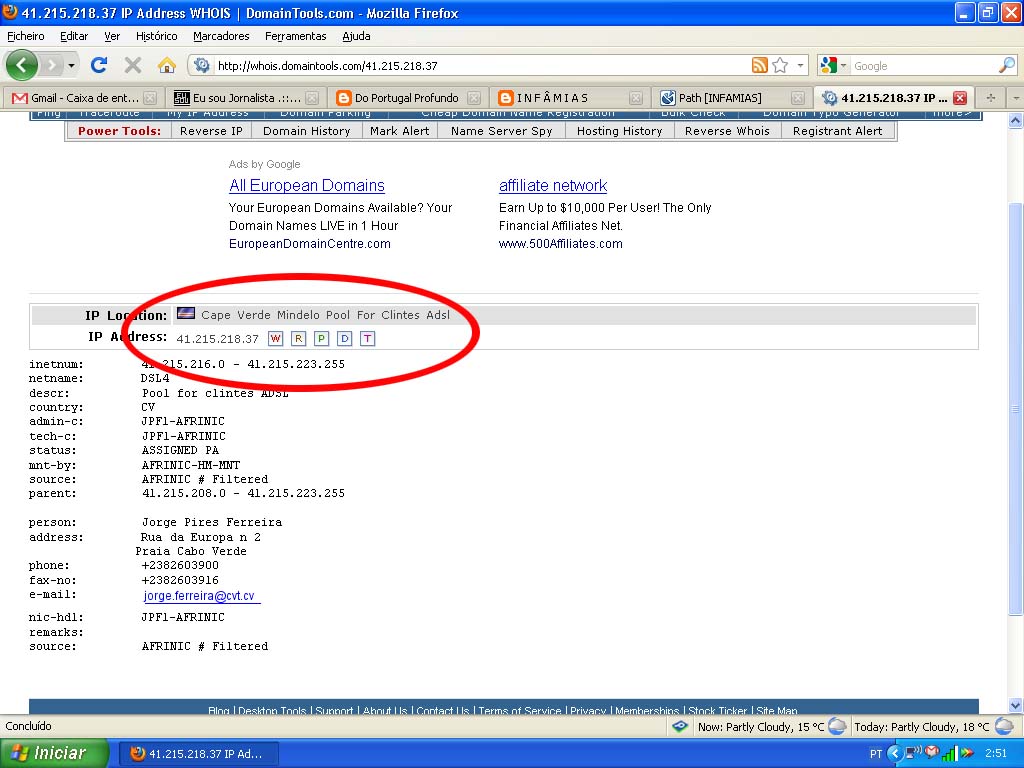Open the affiliate network ad link
This screenshot has width=1024, height=768.
tap(553, 185)
